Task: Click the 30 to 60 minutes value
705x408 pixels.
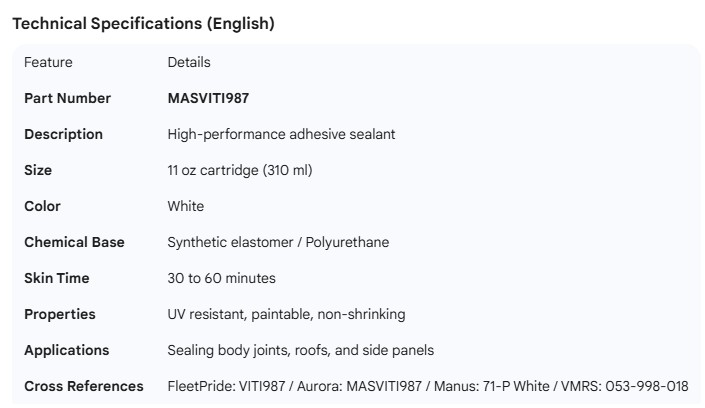Action: 221,278
